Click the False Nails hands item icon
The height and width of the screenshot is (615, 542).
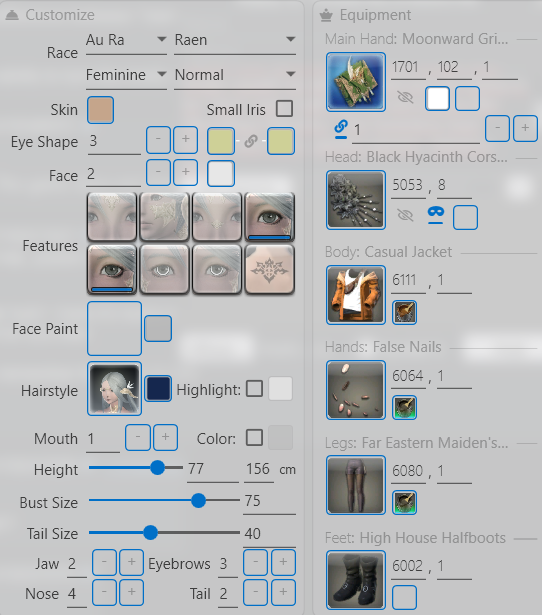[356, 390]
